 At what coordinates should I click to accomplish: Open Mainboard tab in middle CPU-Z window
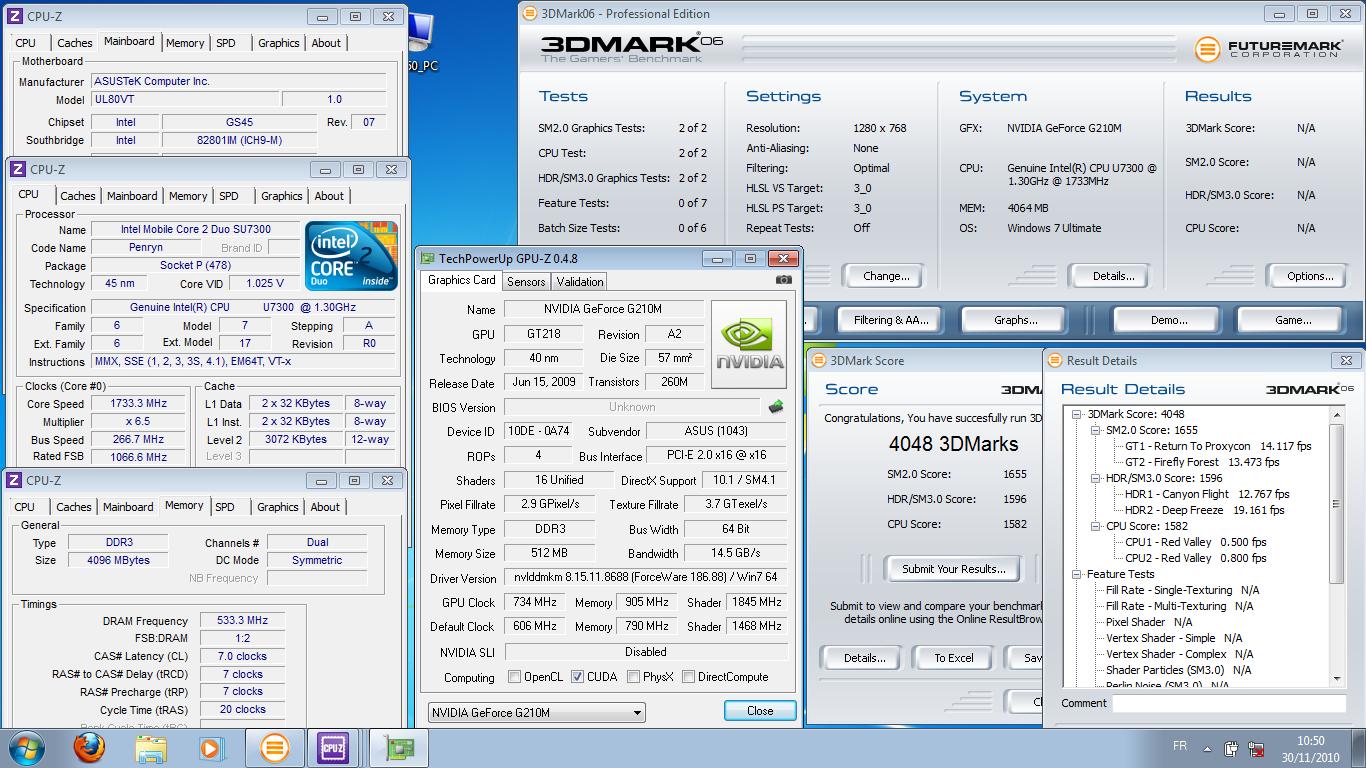click(x=132, y=196)
